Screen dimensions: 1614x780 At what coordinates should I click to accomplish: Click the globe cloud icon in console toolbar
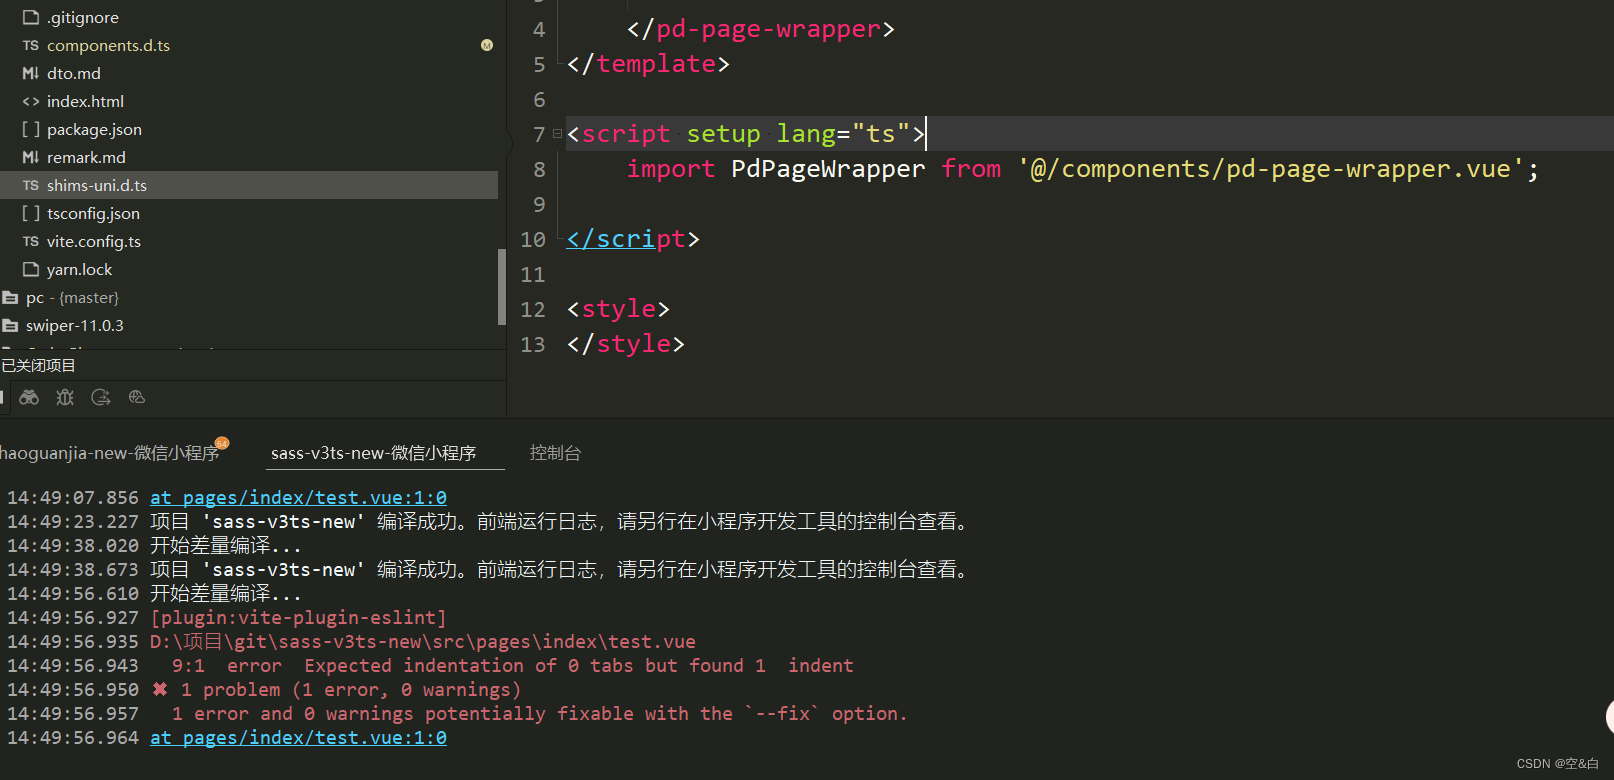click(x=137, y=397)
